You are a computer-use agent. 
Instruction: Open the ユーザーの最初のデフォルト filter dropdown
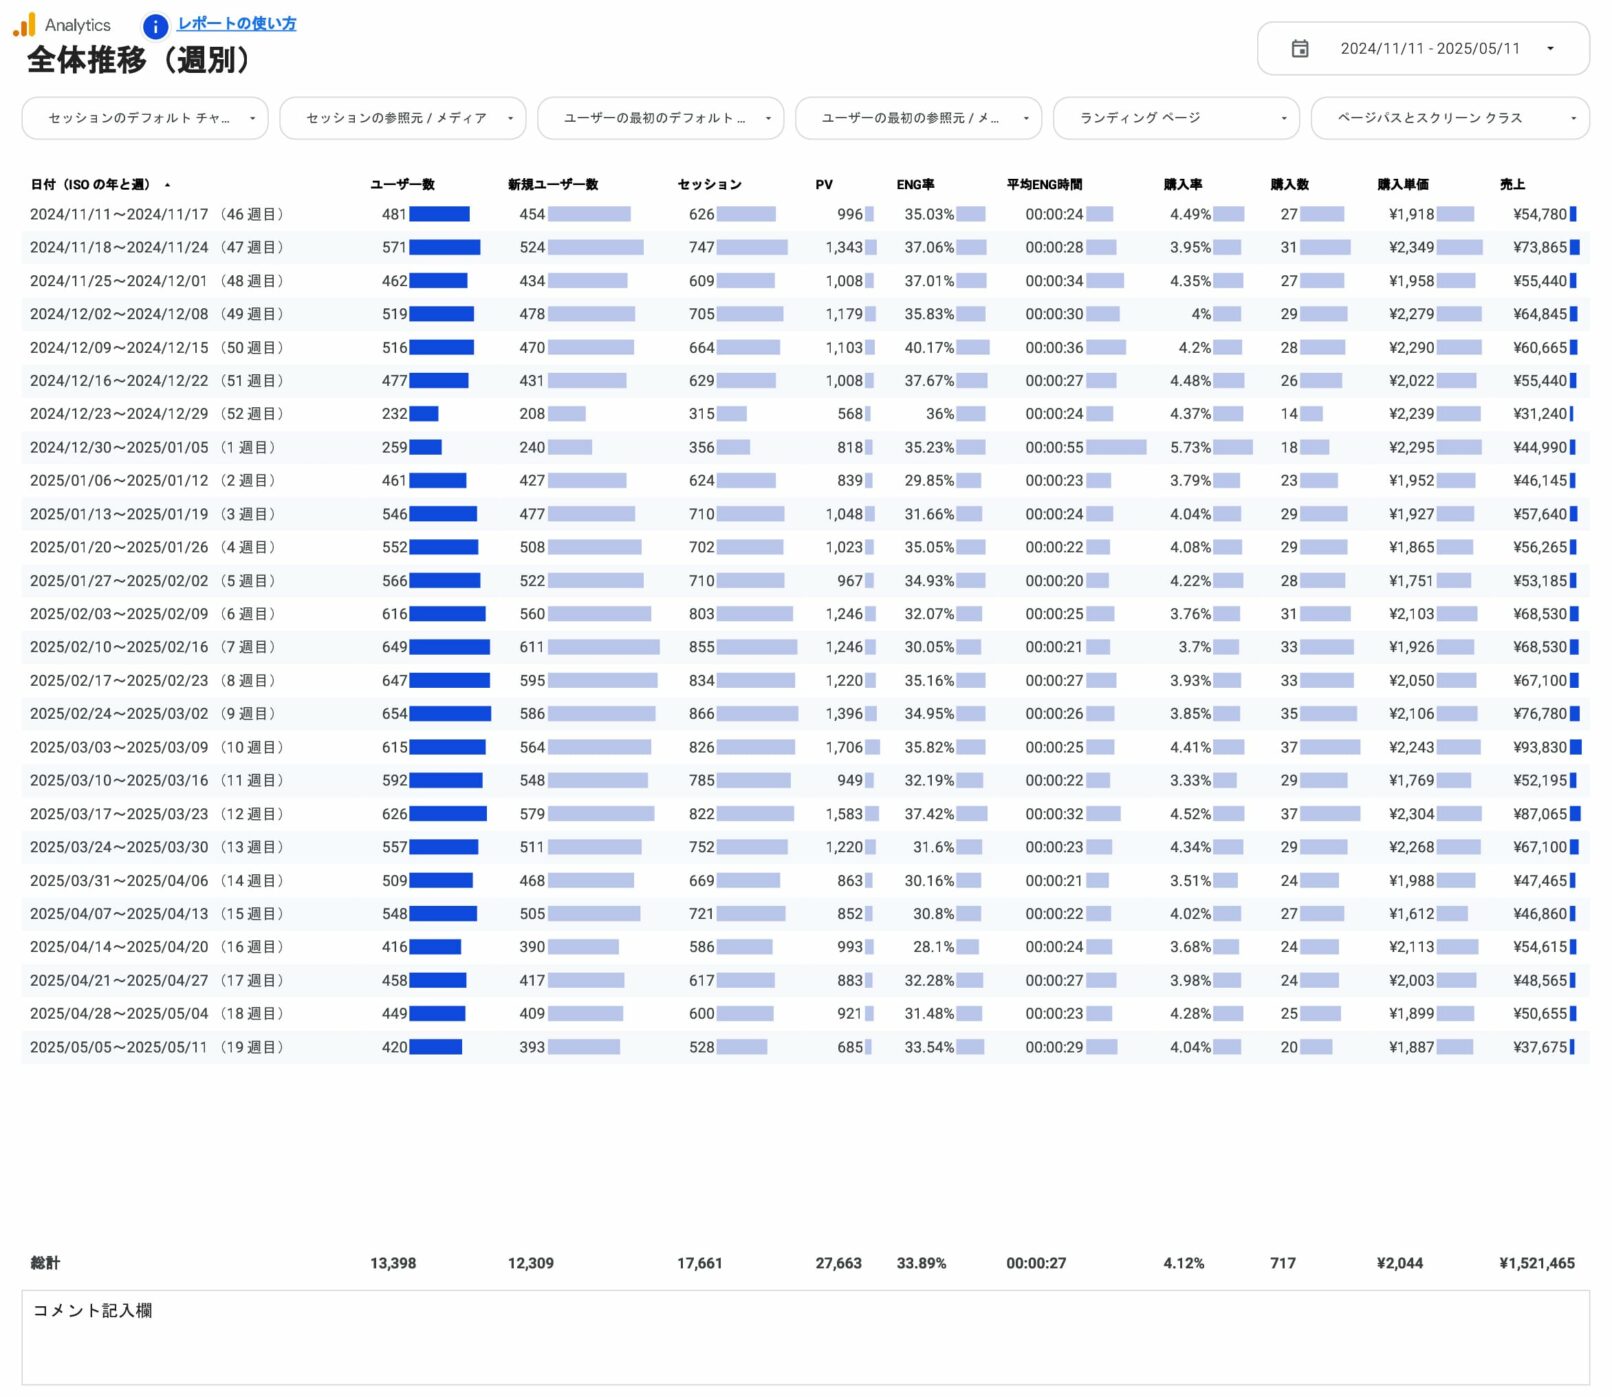coord(660,118)
